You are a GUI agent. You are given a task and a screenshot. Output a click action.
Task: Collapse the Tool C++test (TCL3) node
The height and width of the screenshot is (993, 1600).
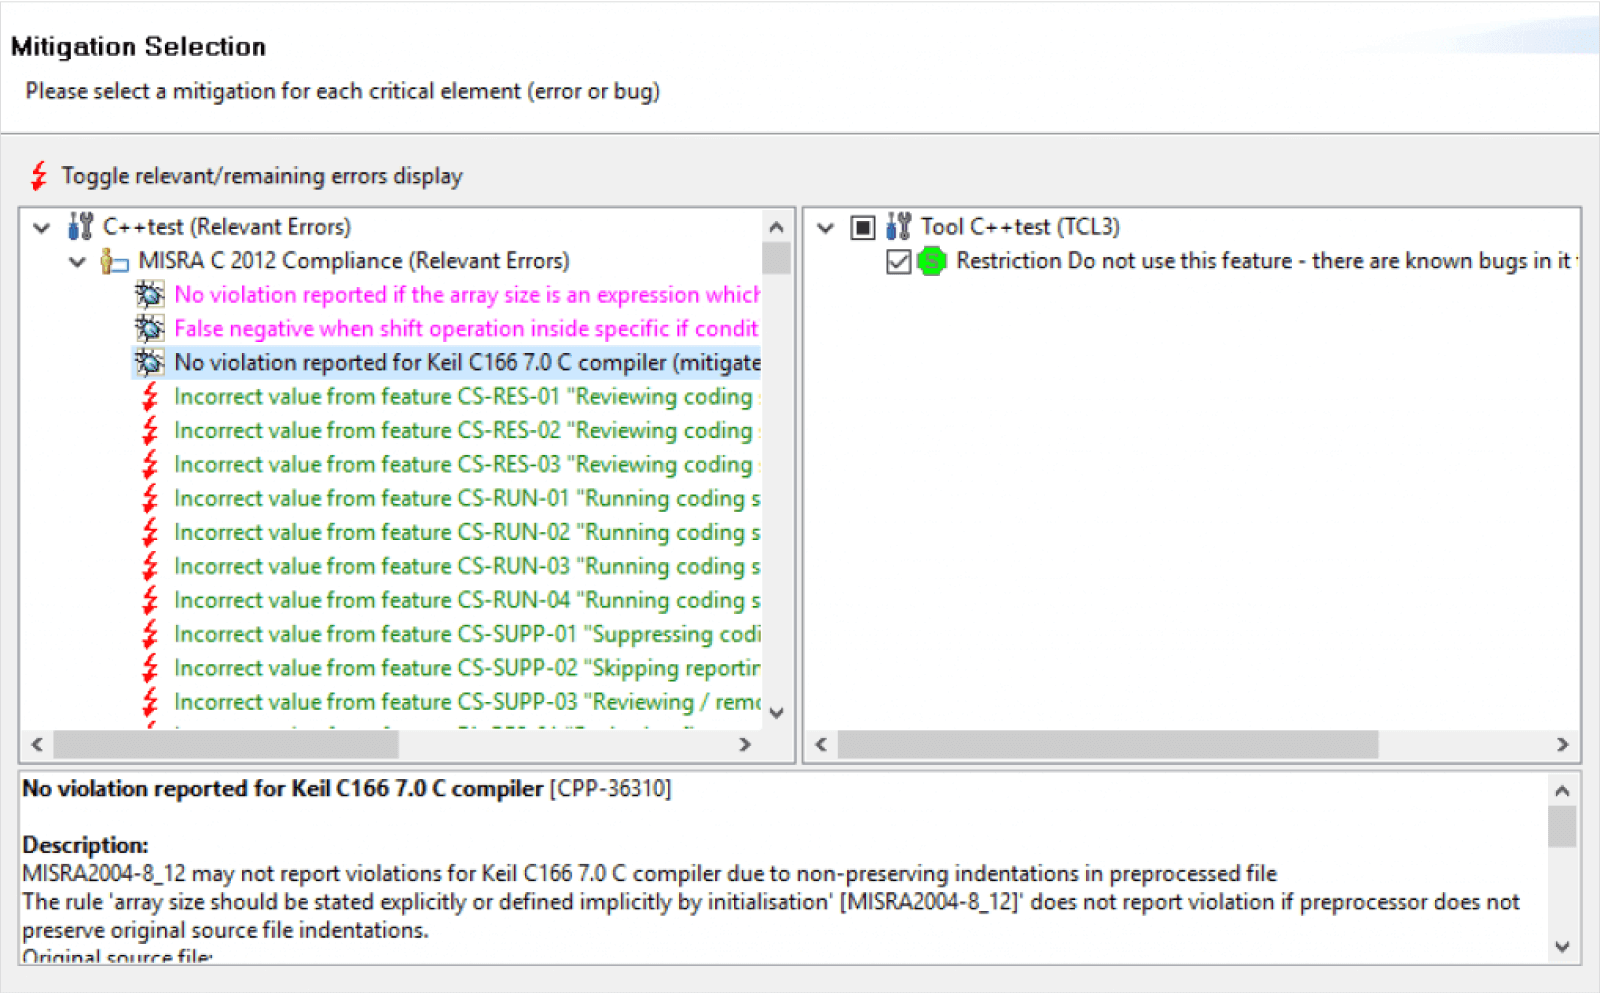825,228
